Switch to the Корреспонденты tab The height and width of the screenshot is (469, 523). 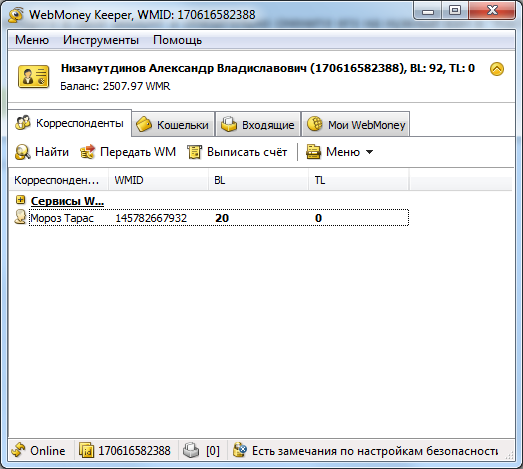[70, 123]
